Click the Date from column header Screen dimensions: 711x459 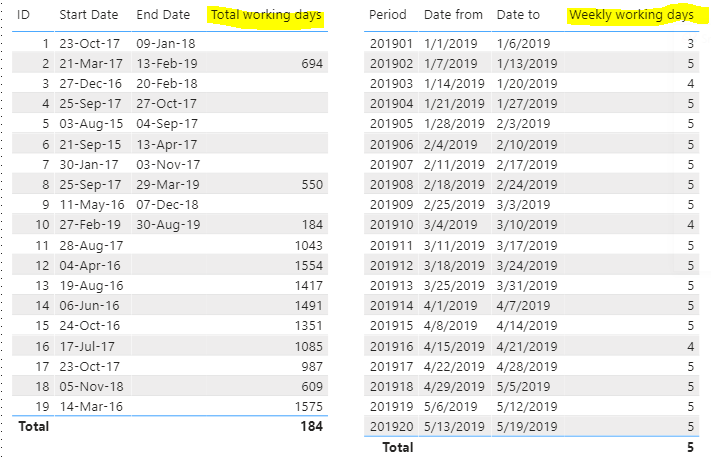coord(453,15)
